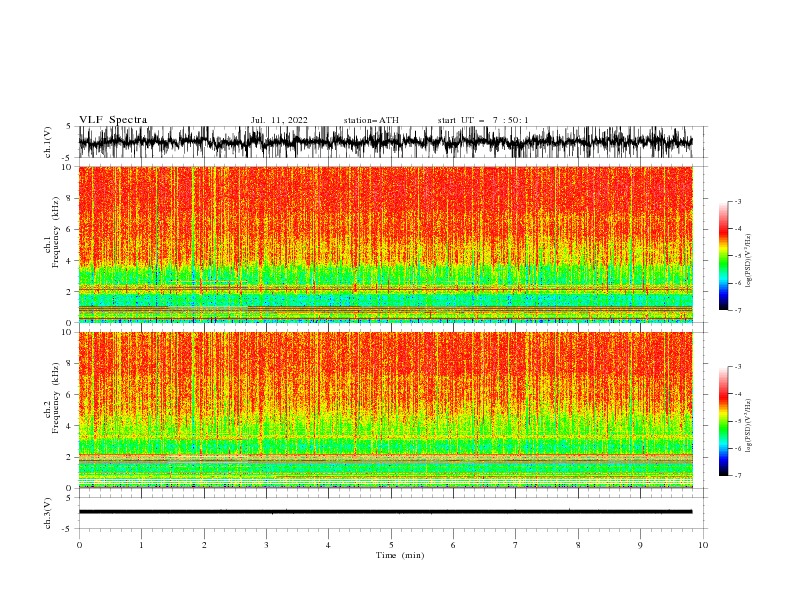Click the "5" tick on ch.1(V) axis
The height and width of the screenshot is (612, 792).
(69, 126)
